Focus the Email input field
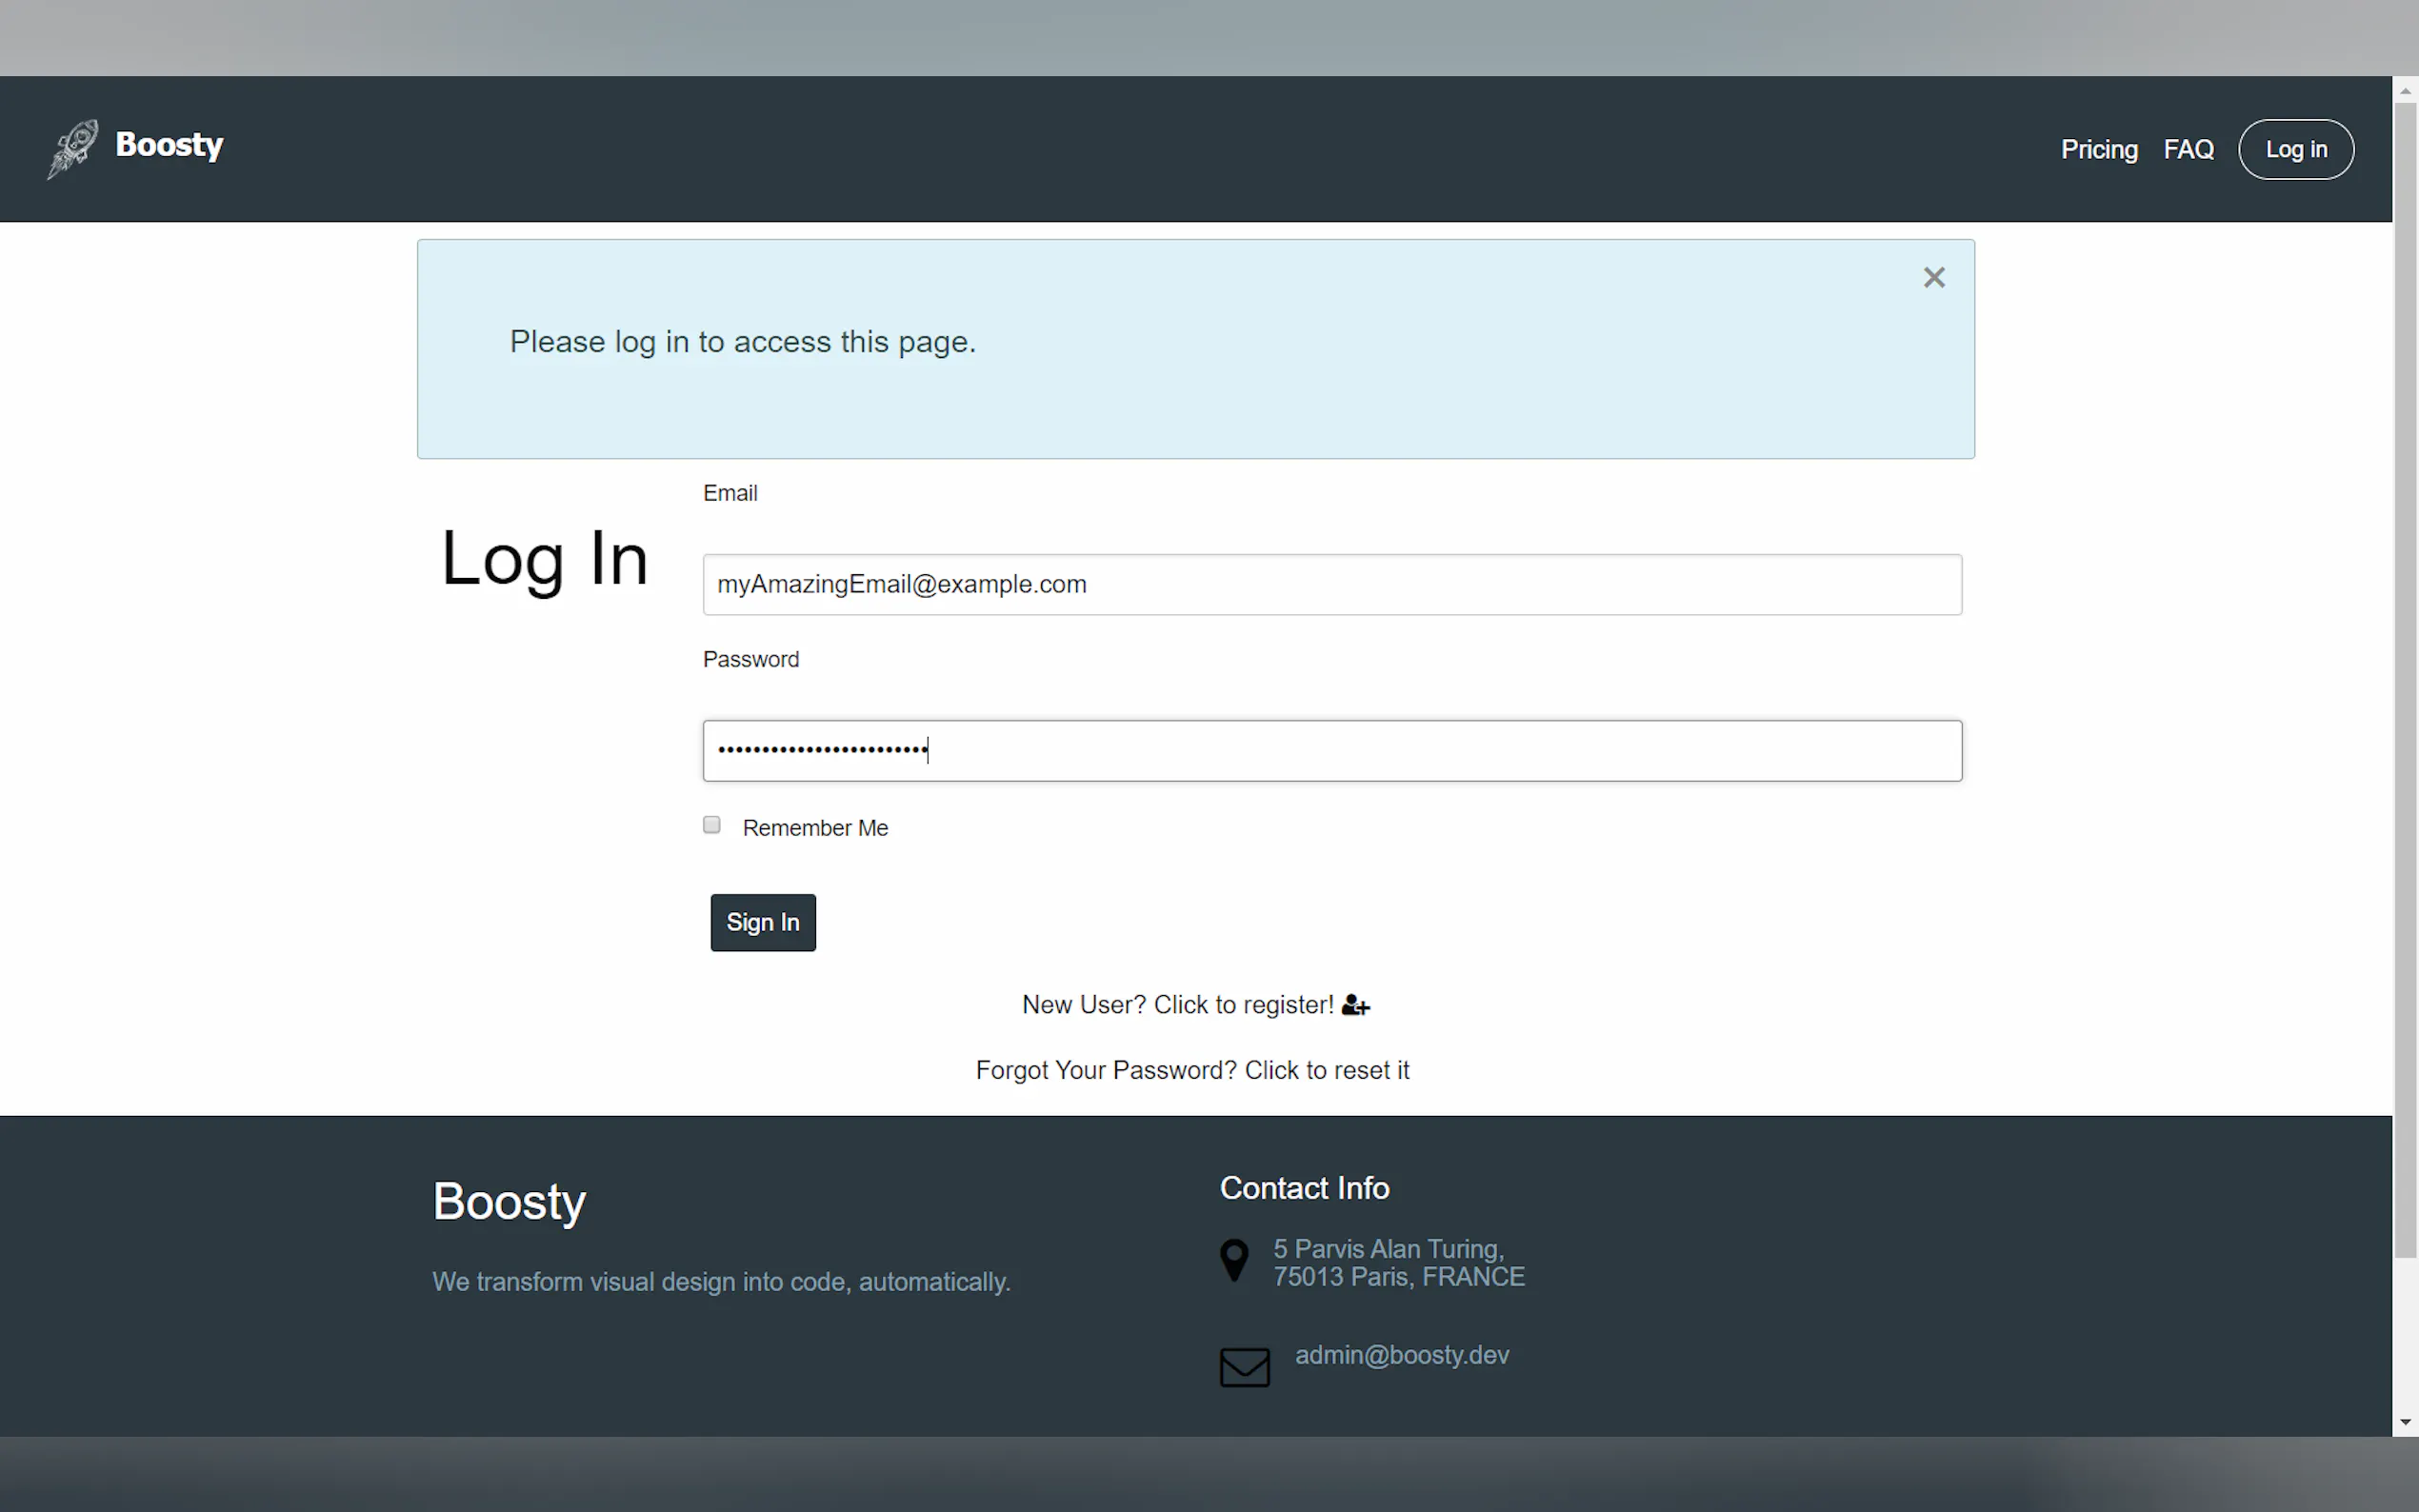This screenshot has width=2419, height=1512. (x=1331, y=585)
